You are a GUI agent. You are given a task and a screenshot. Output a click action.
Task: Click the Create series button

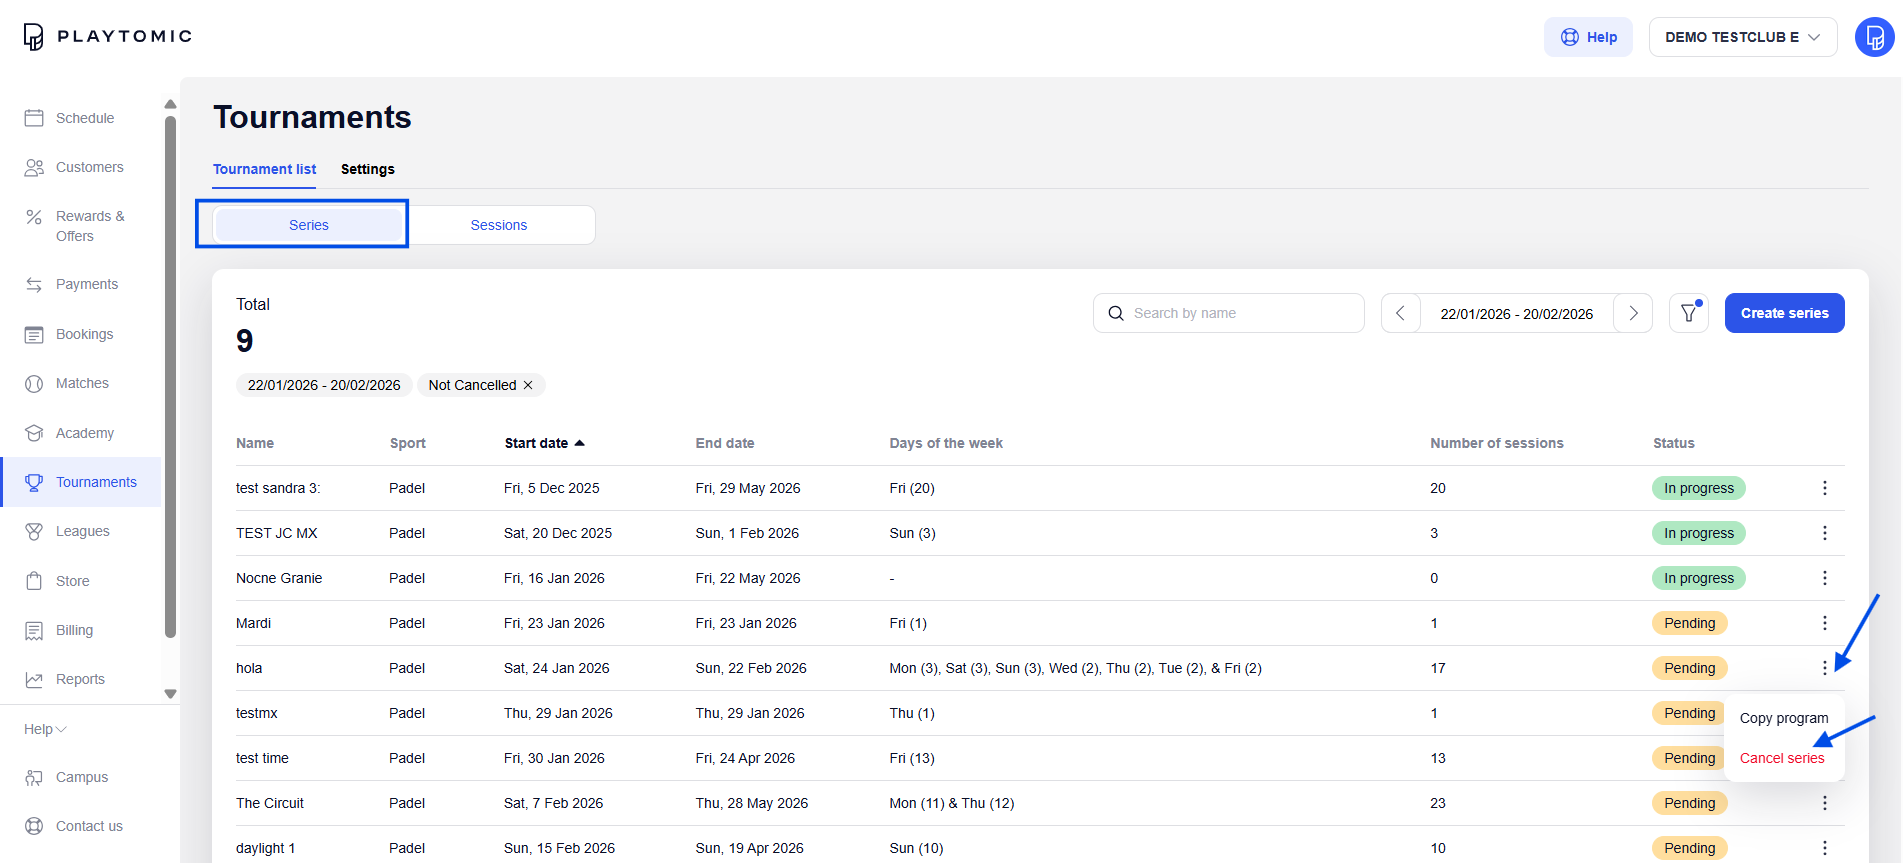1784,313
